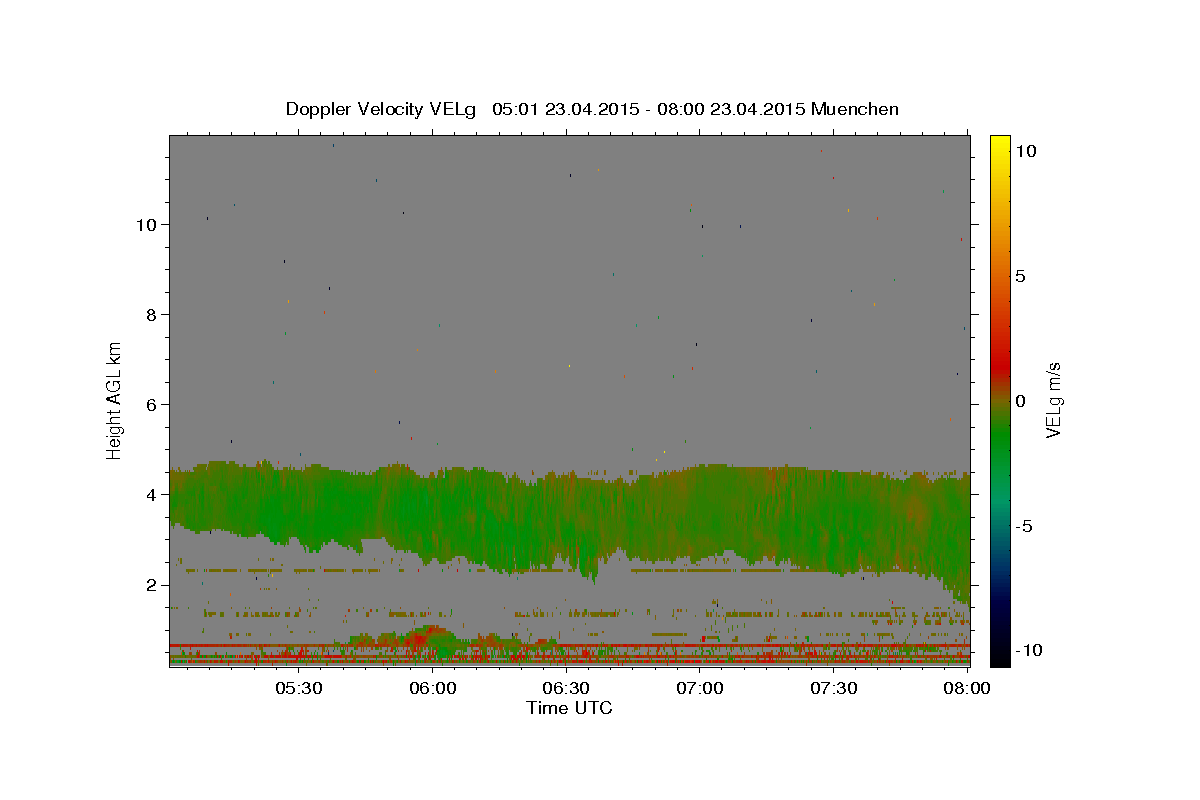The image size is (1200, 800).
Task: Click the 'Muenchen' location in the title
Action: (855, 109)
